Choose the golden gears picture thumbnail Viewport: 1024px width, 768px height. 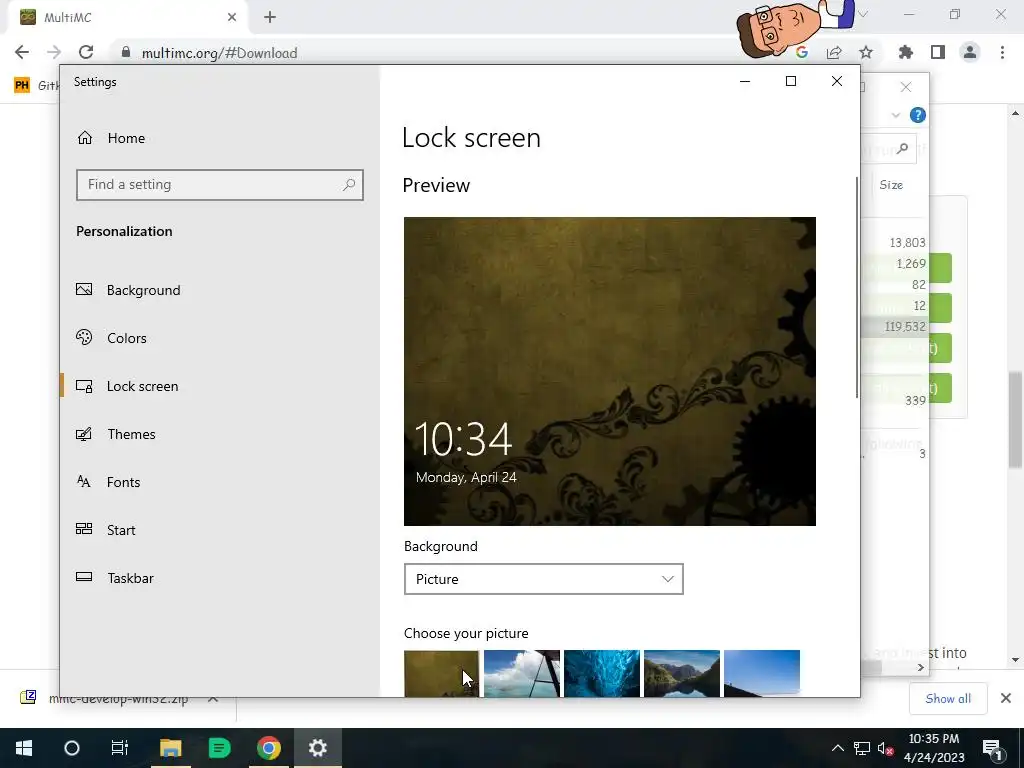pyautogui.click(x=441, y=673)
